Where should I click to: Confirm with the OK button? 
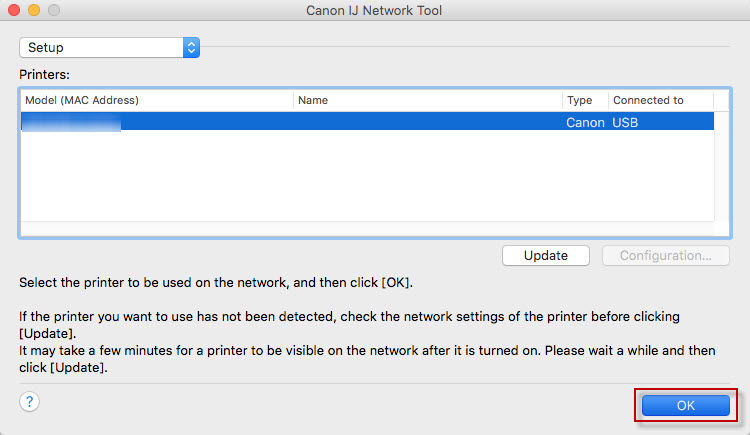[x=685, y=405]
